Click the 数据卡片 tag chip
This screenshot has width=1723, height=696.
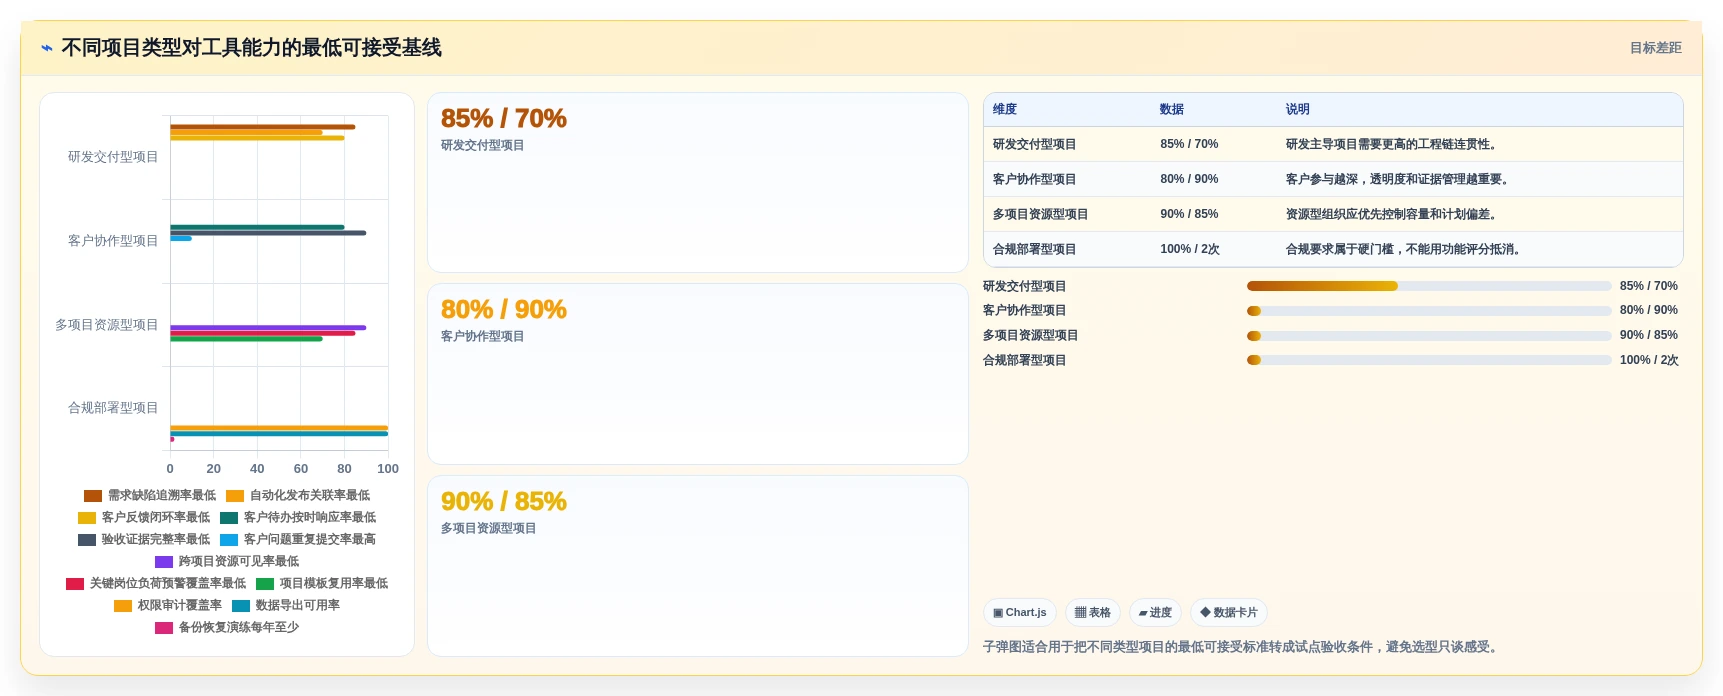[1229, 612]
